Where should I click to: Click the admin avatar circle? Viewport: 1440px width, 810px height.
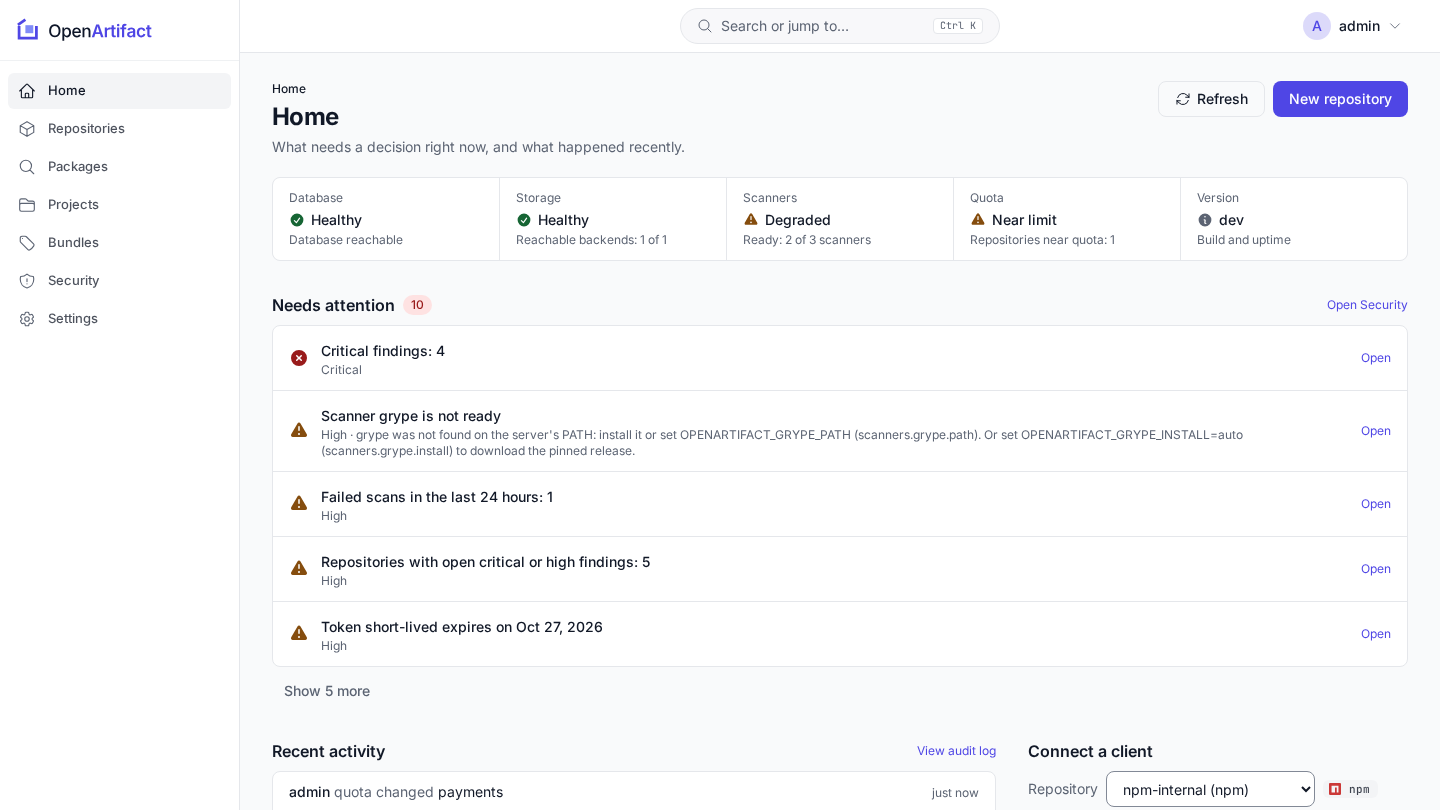point(1317,26)
